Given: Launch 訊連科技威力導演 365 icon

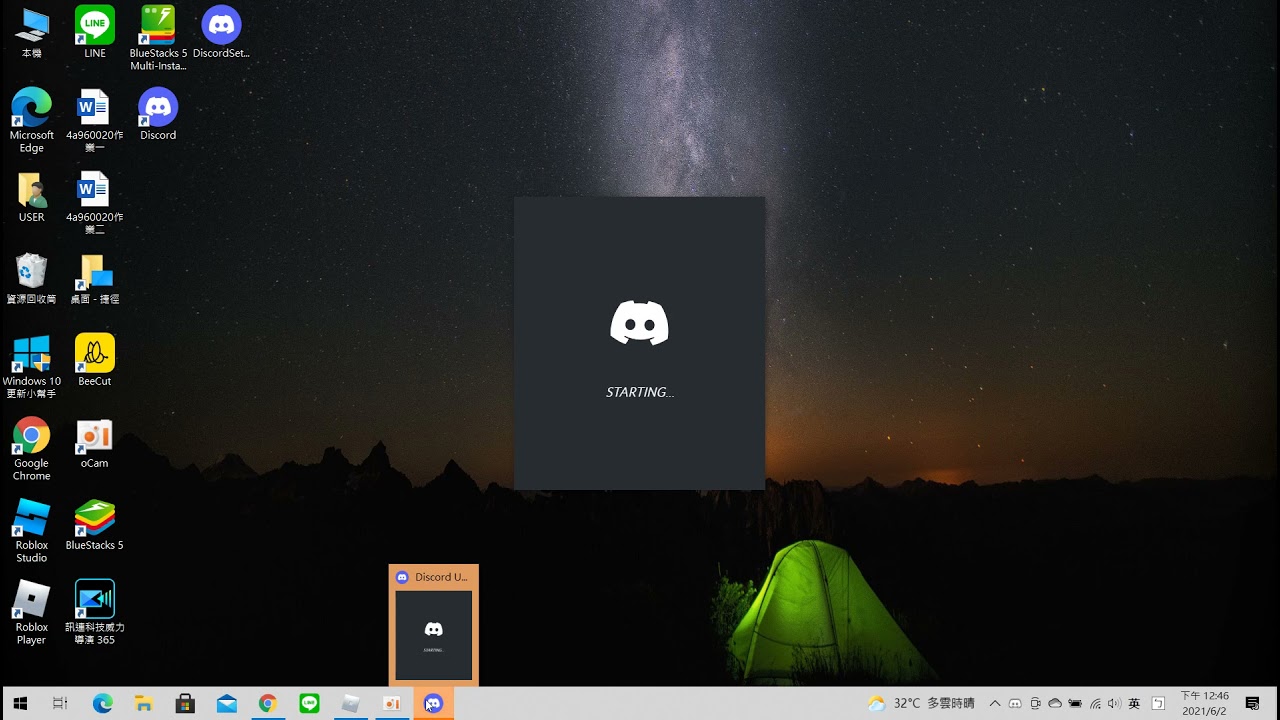Looking at the screenshot, I should (x=95, y=612).
